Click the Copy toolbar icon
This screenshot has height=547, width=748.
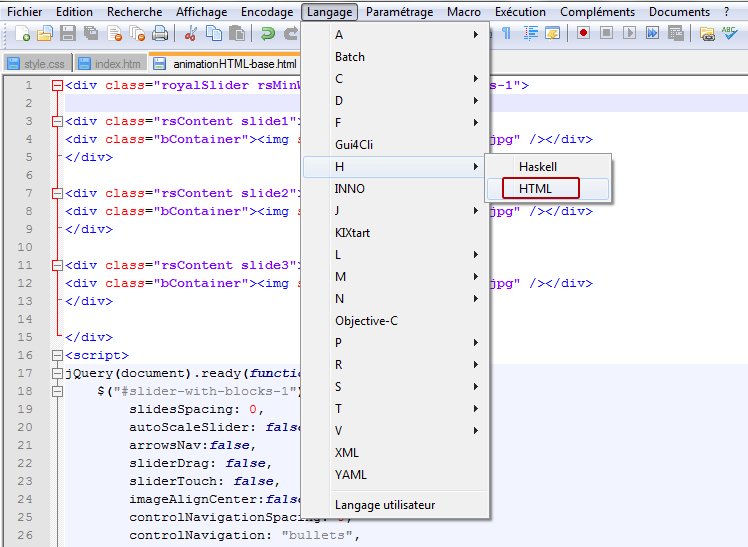coord(214,33)
